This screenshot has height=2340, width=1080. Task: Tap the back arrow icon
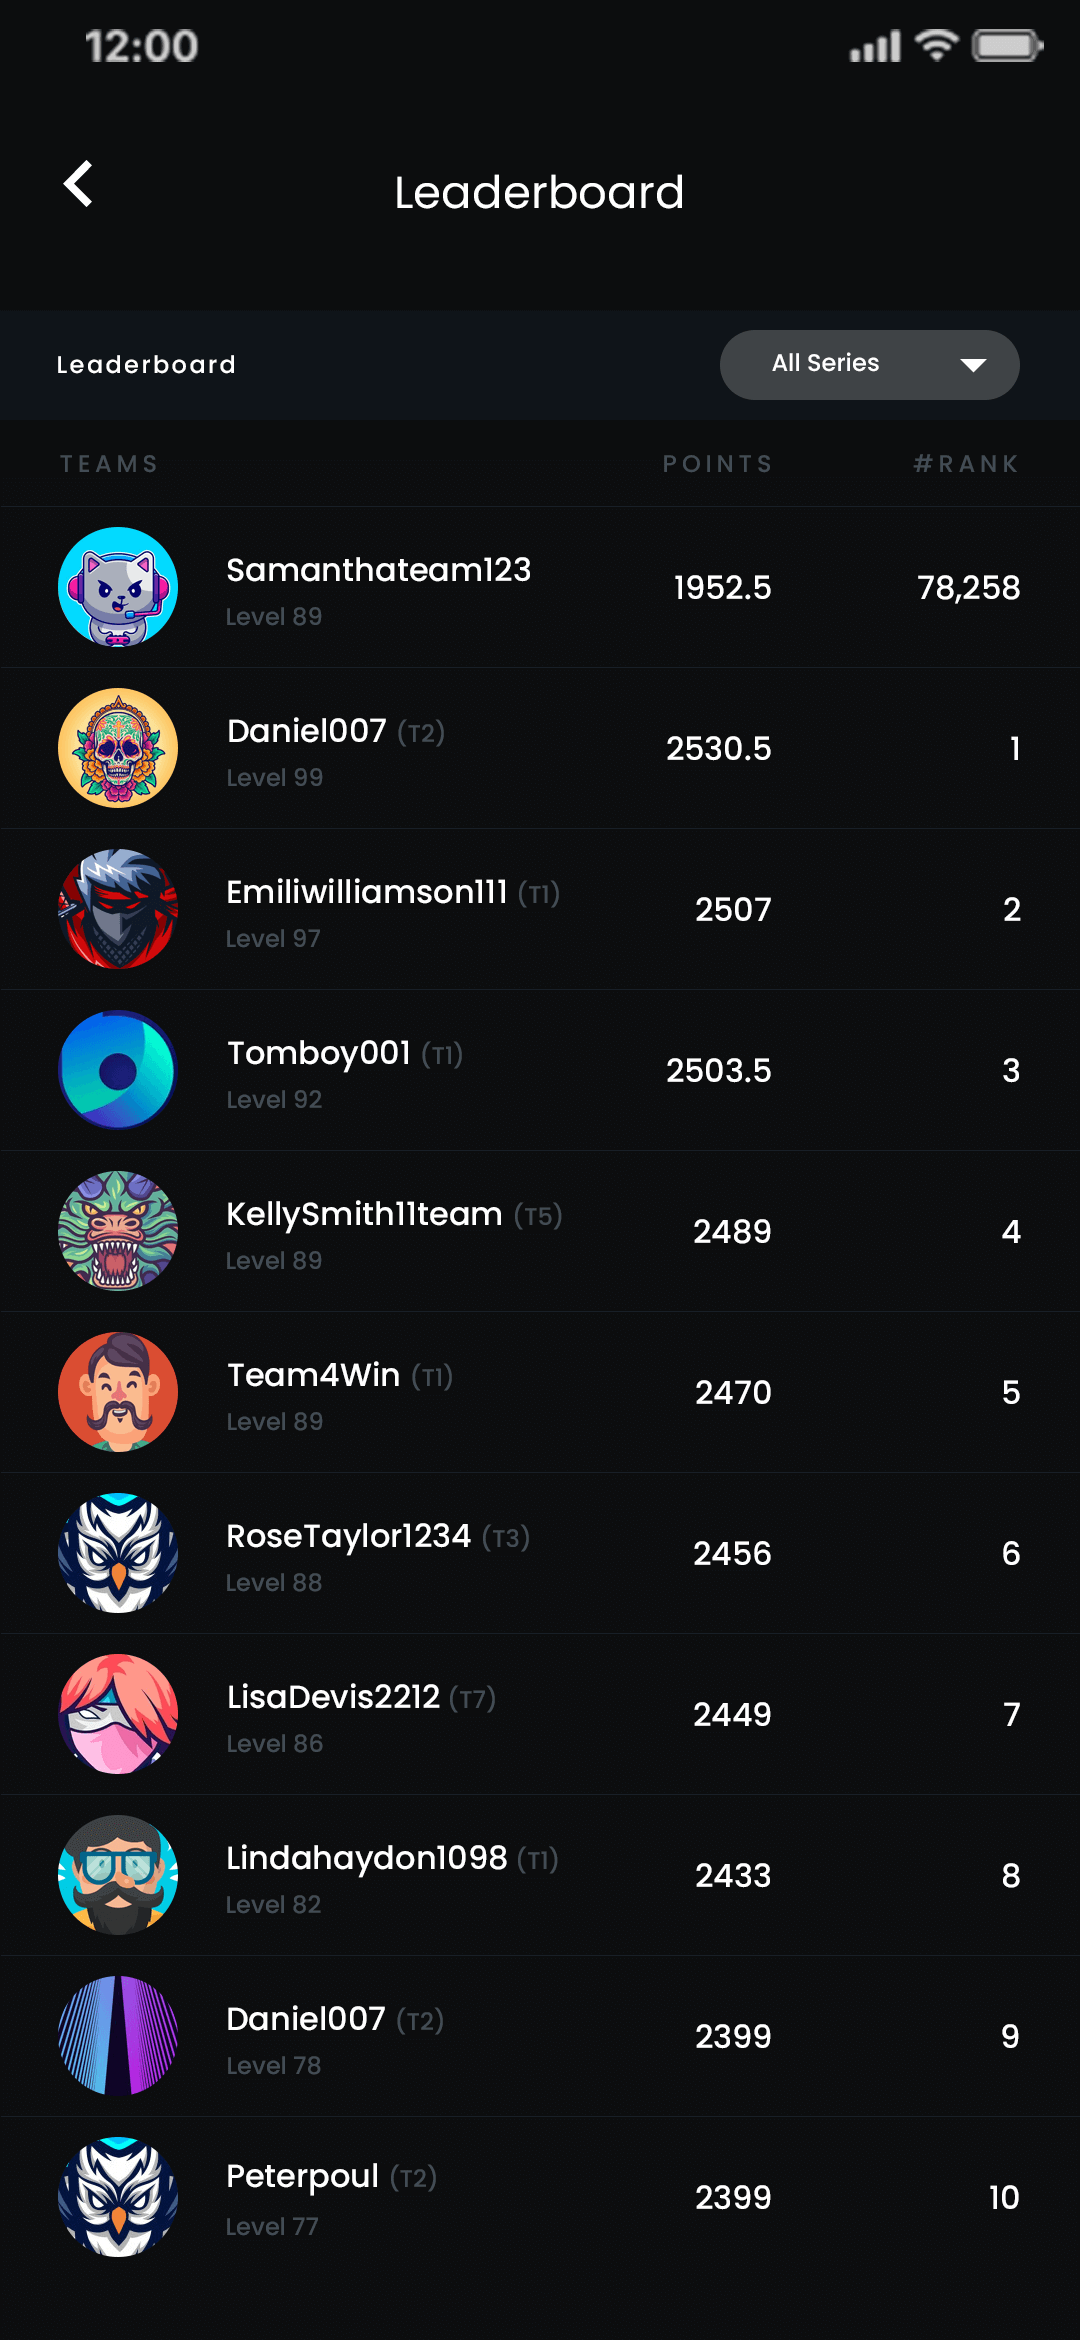(78, 185)
